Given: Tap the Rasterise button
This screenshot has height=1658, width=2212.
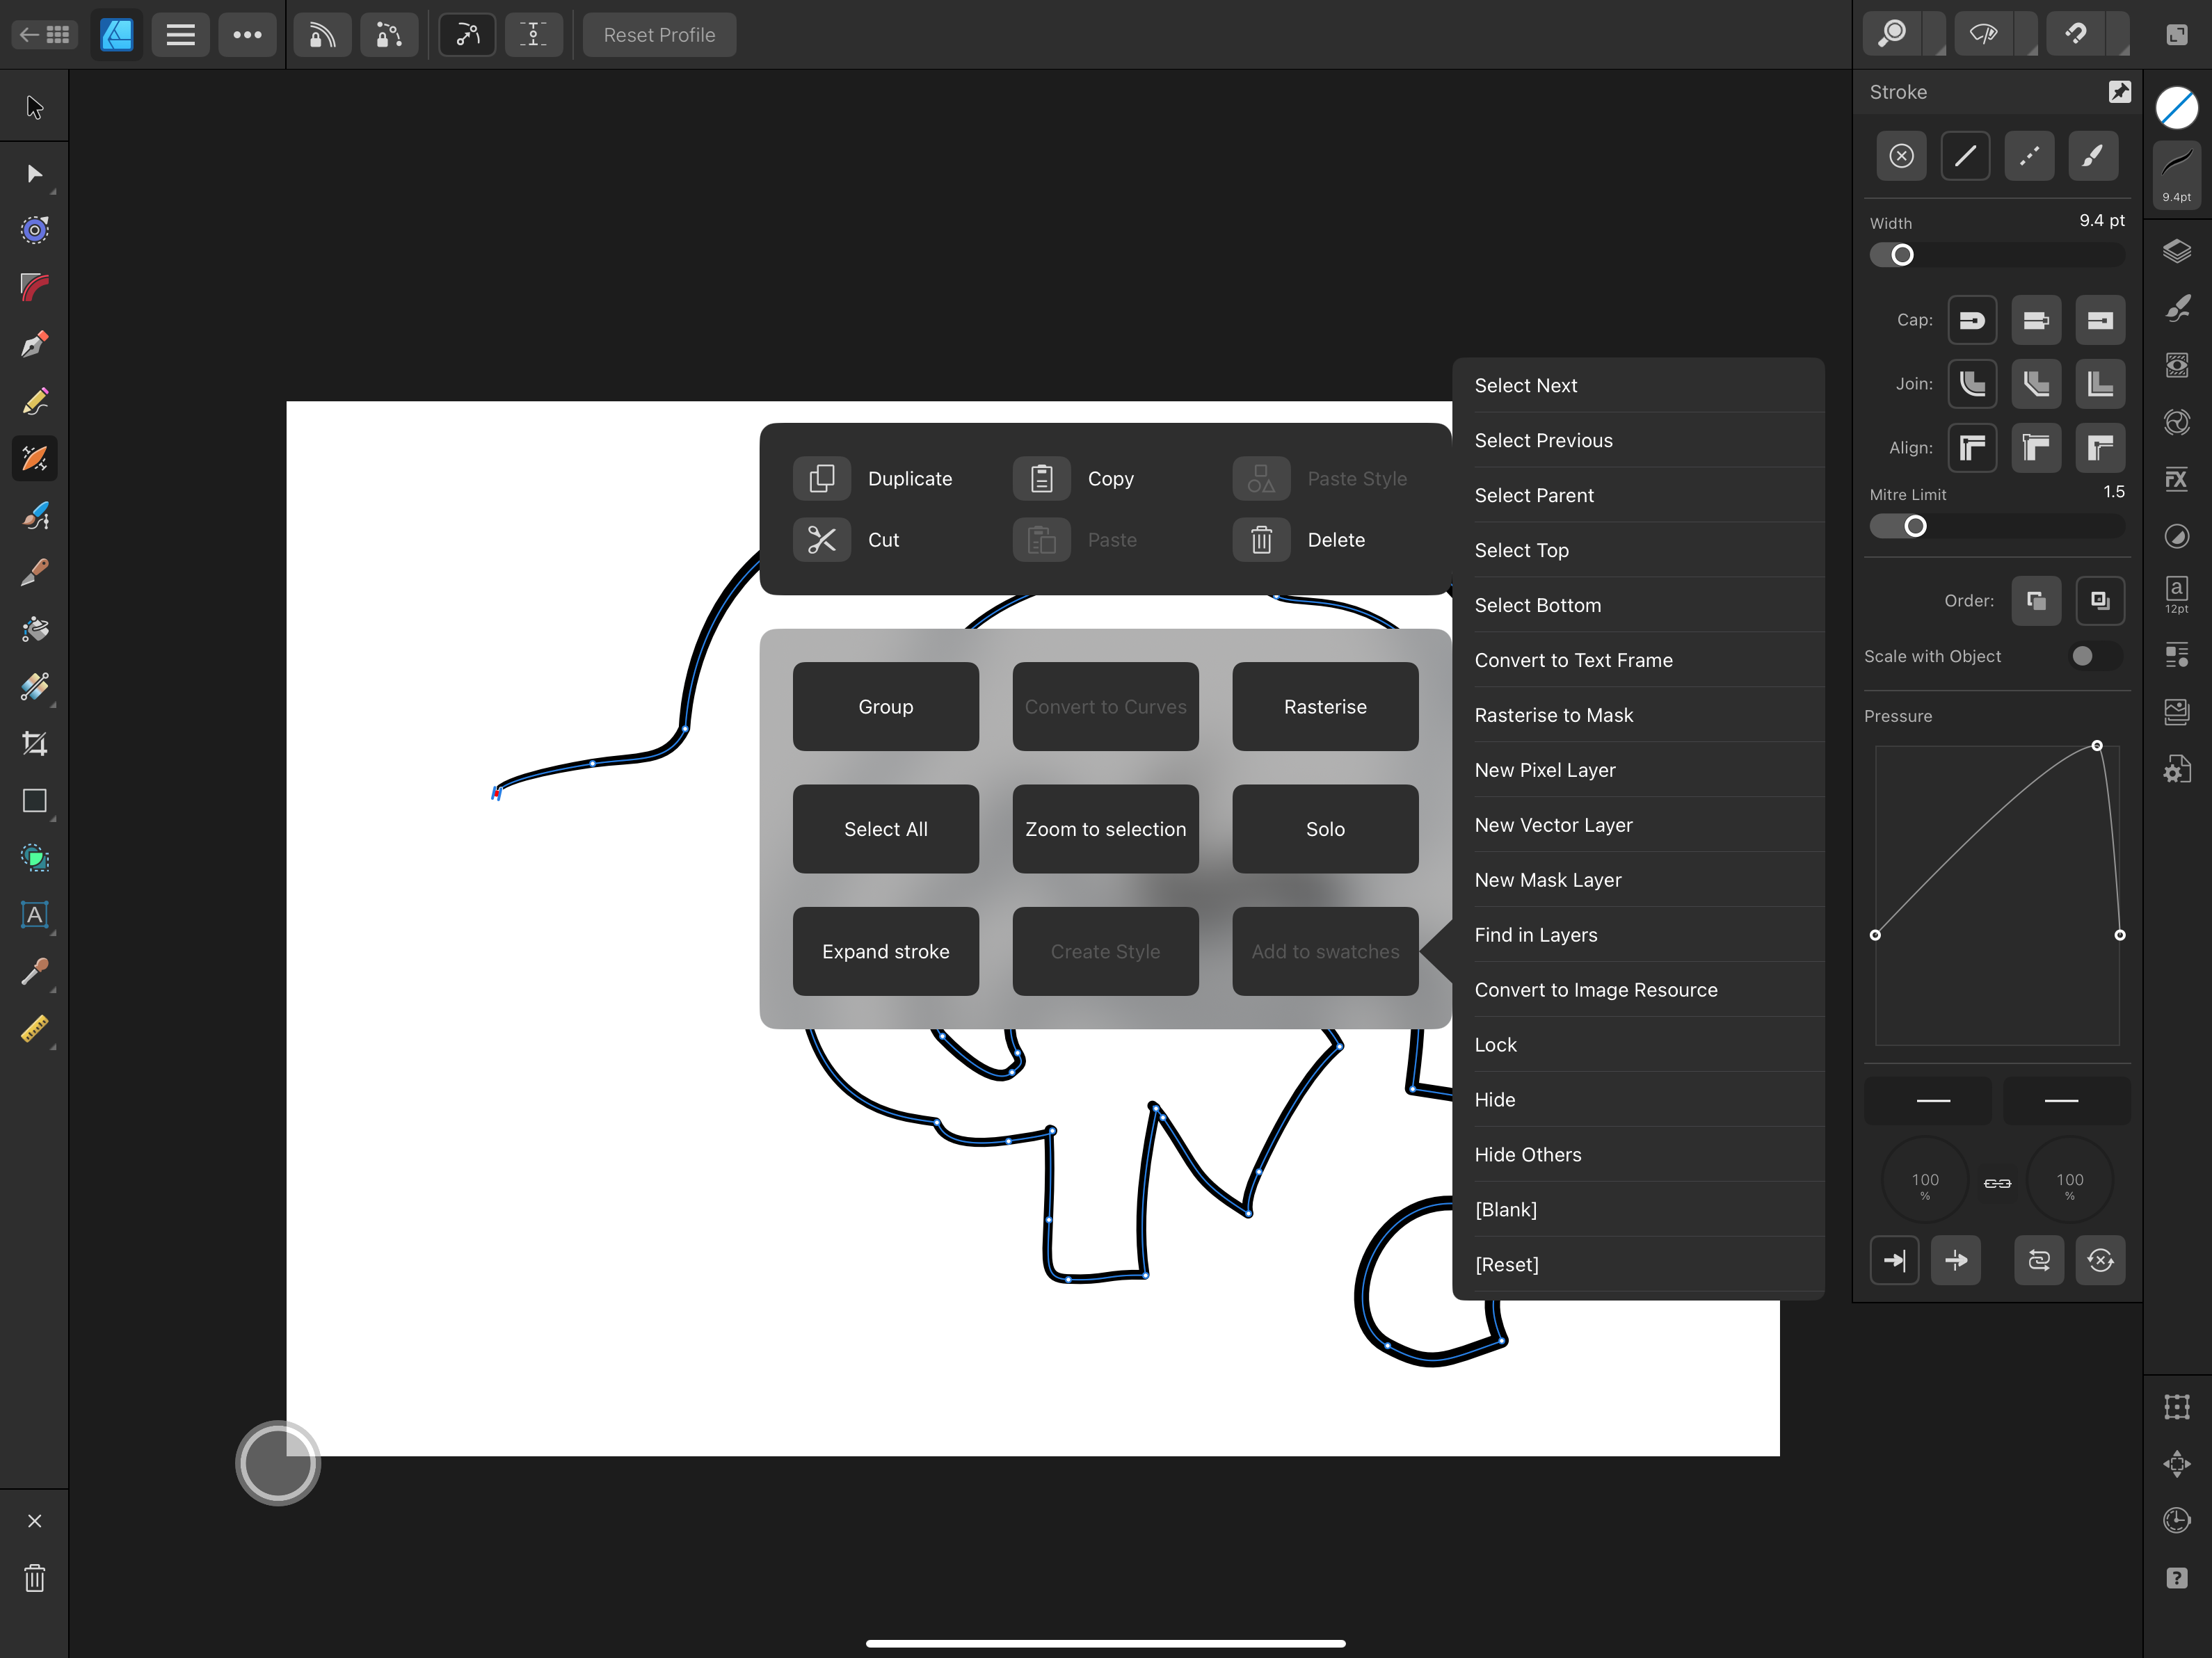Looking at the screenshot, I should (x=1324, y=707).
